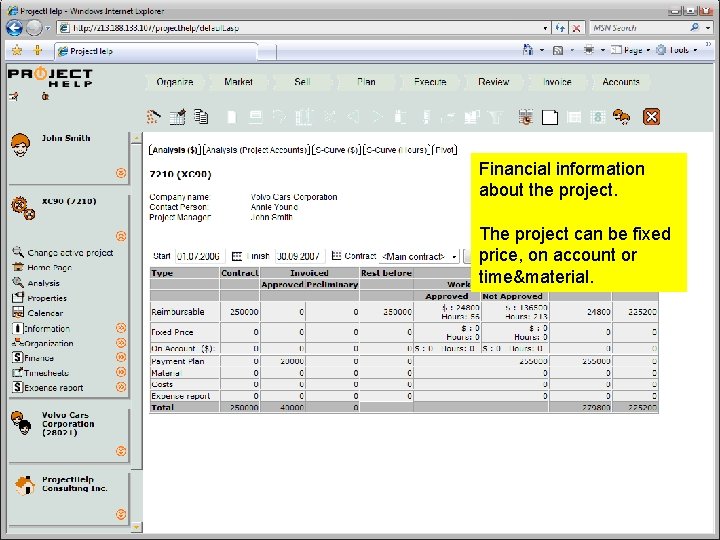
Task: Expand the Expense report submenu arrow
Action: coord(121,387)
